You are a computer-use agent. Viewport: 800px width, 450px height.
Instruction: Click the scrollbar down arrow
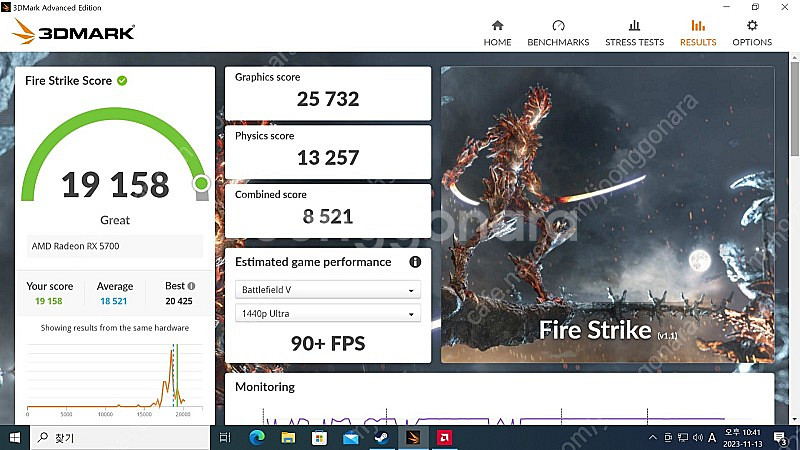[x=794, y=420]
